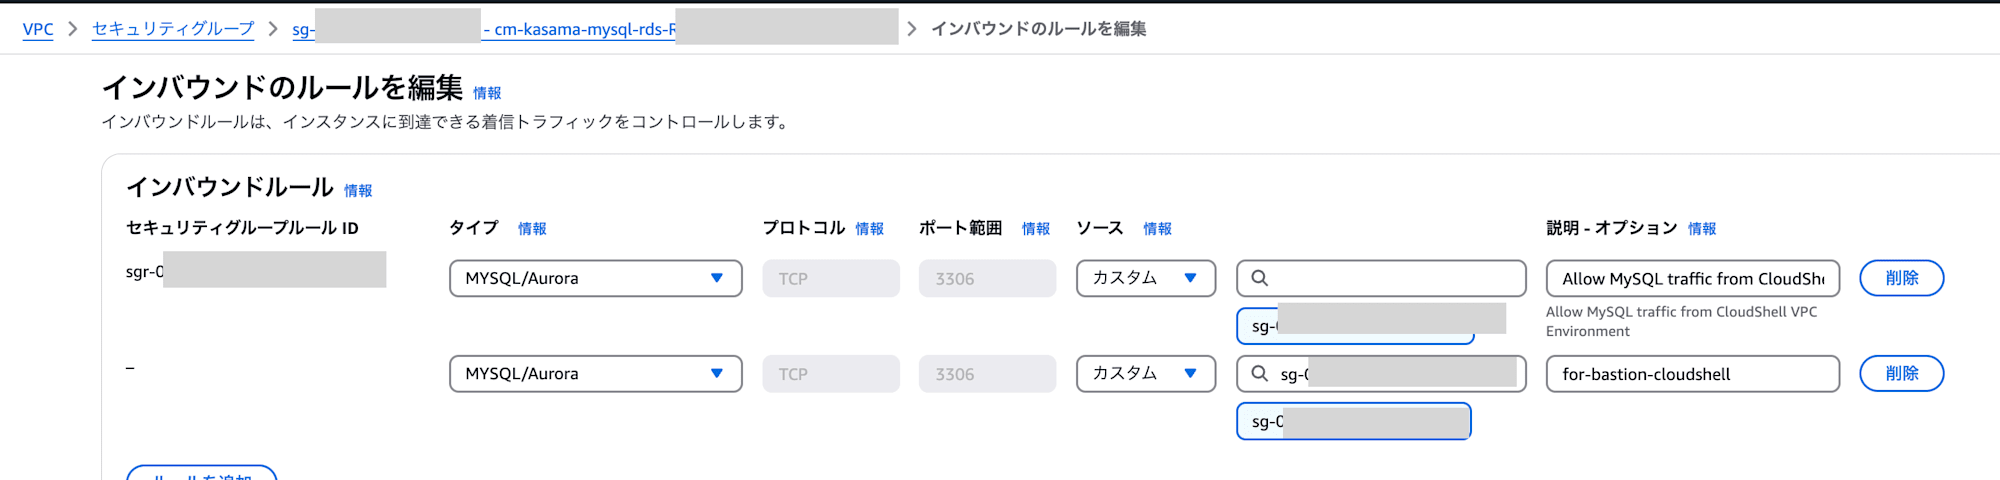The image size is (2000, 480).
Task: Open second rule カスタム source dropdown
Action: 1146,373
